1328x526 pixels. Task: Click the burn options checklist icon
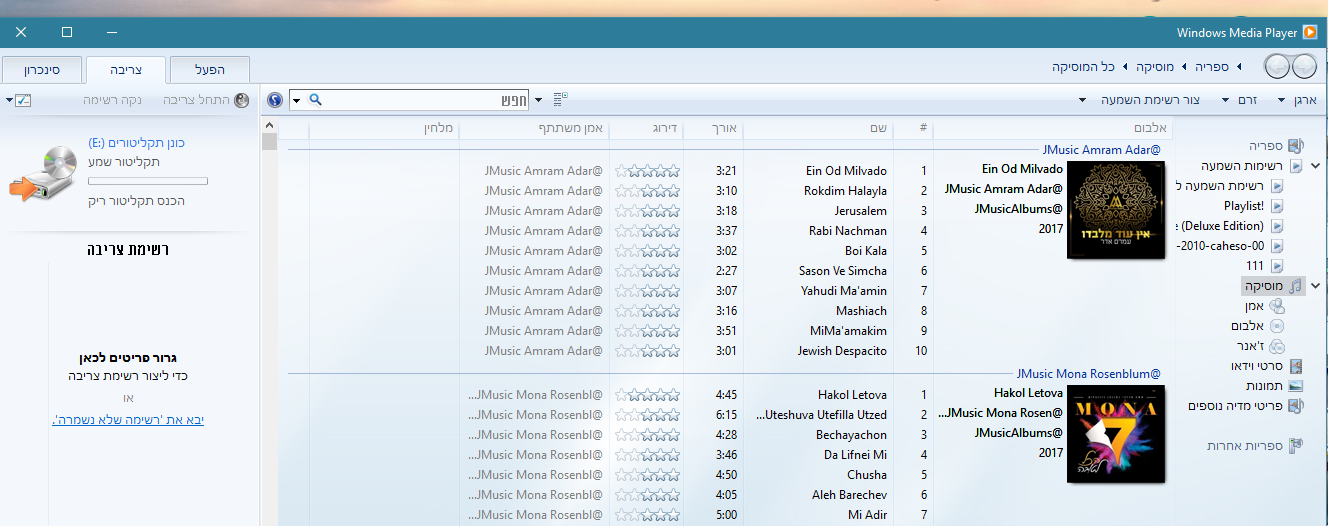(24, 100)
